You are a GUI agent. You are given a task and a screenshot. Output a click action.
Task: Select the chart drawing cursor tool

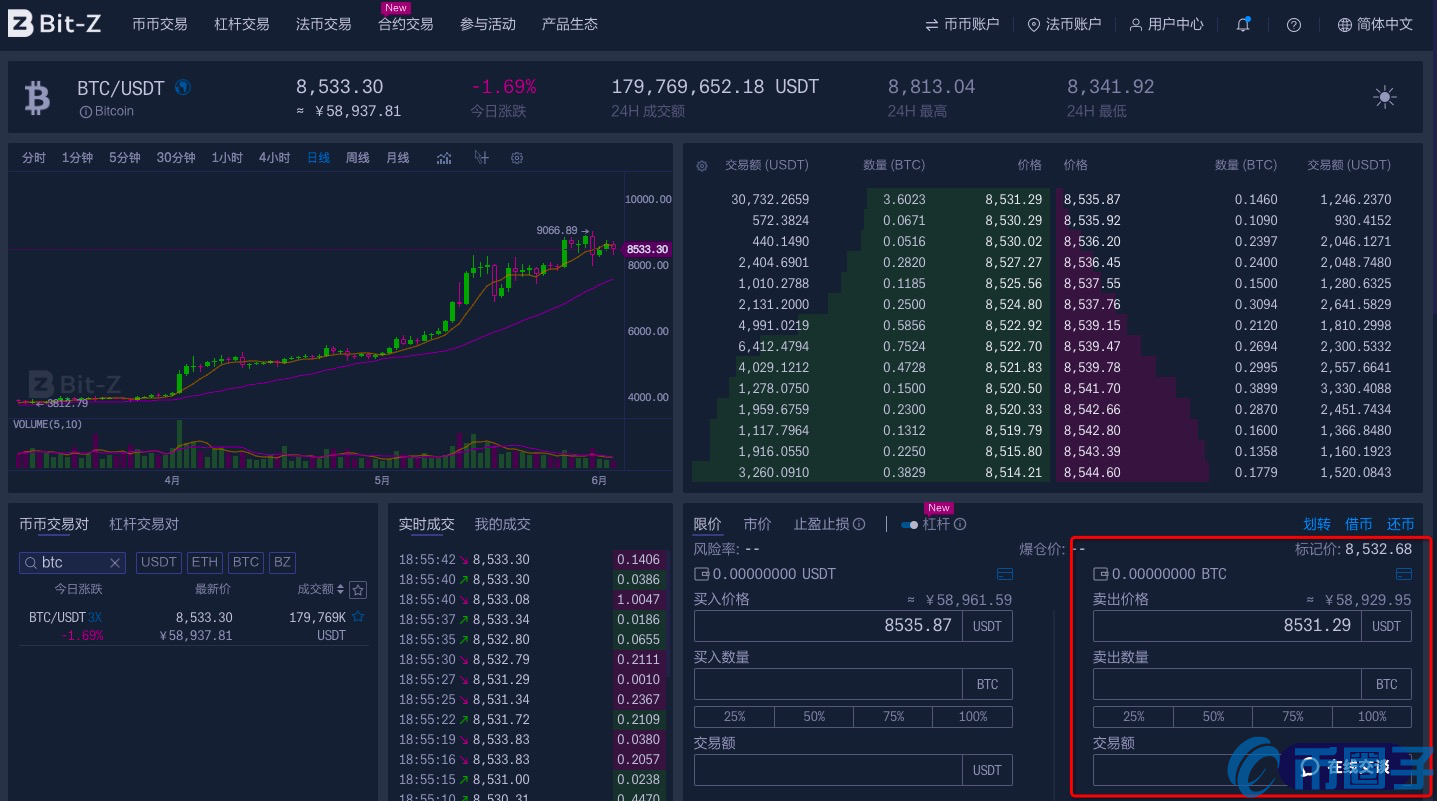481,158
